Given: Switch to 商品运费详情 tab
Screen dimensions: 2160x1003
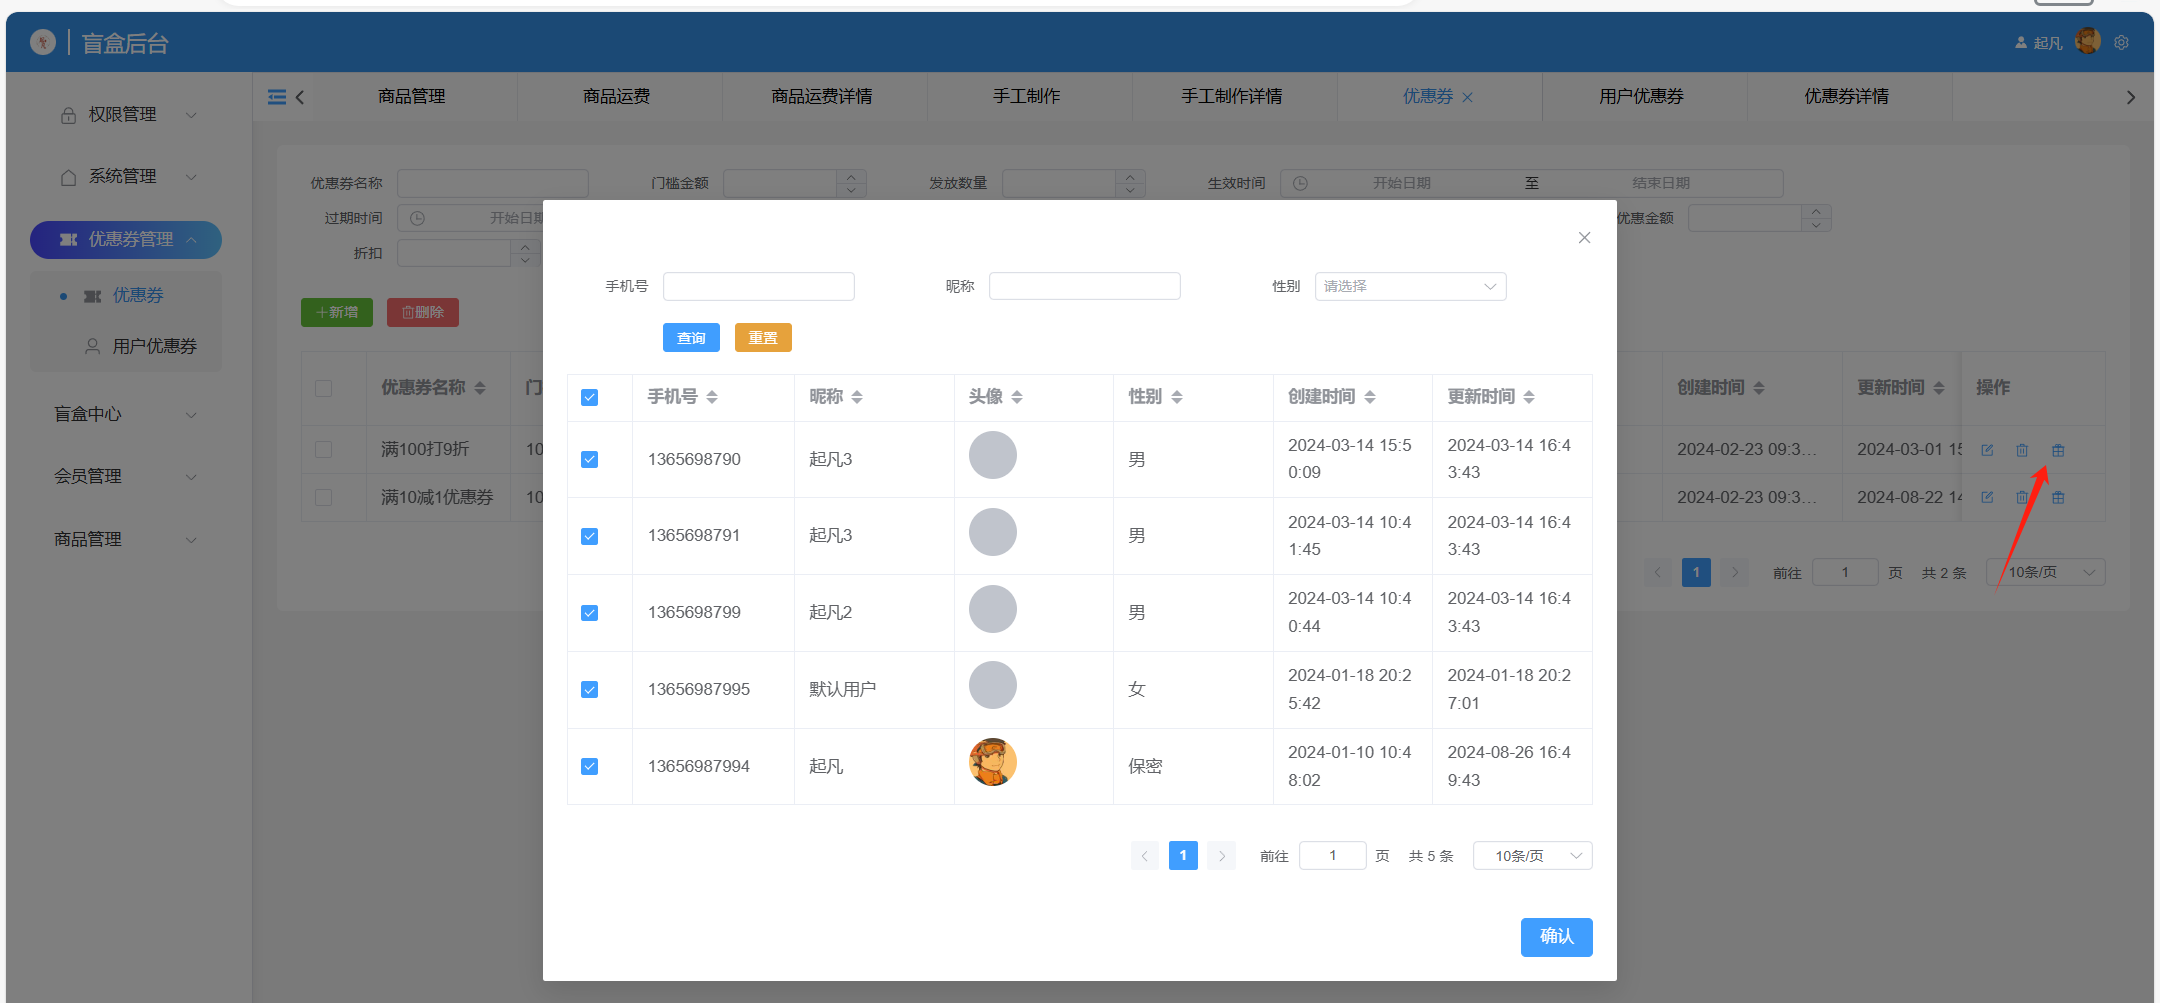Looking at the screenshot, I should tap(822, 97).
